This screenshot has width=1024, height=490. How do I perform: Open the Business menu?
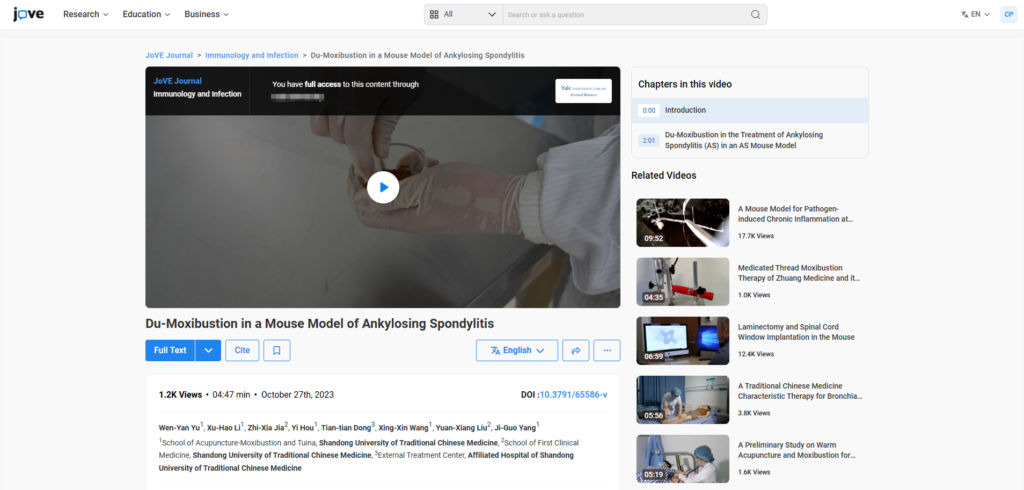[x=206, y=14]
